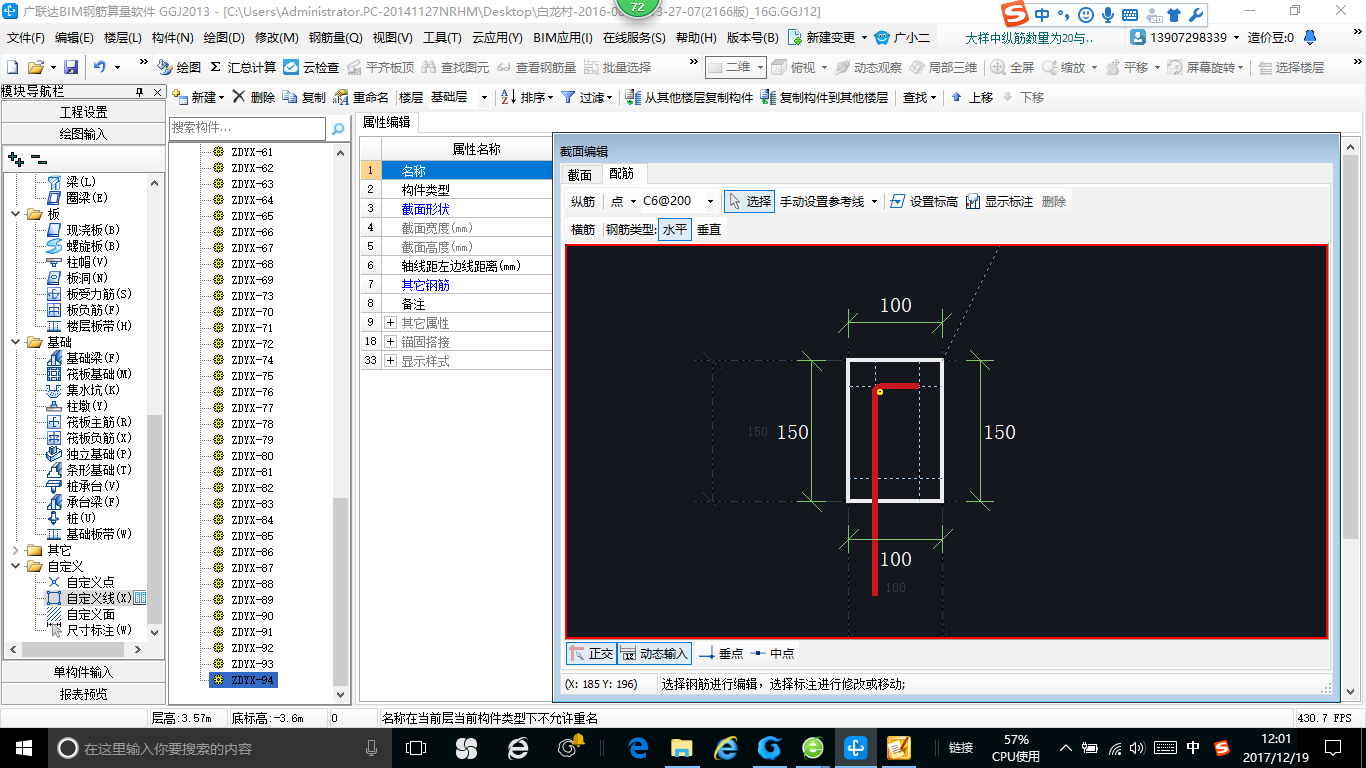1366x768 pixels.
Task: Click expand-all plus icon in navigator
Action: (15, 159)
